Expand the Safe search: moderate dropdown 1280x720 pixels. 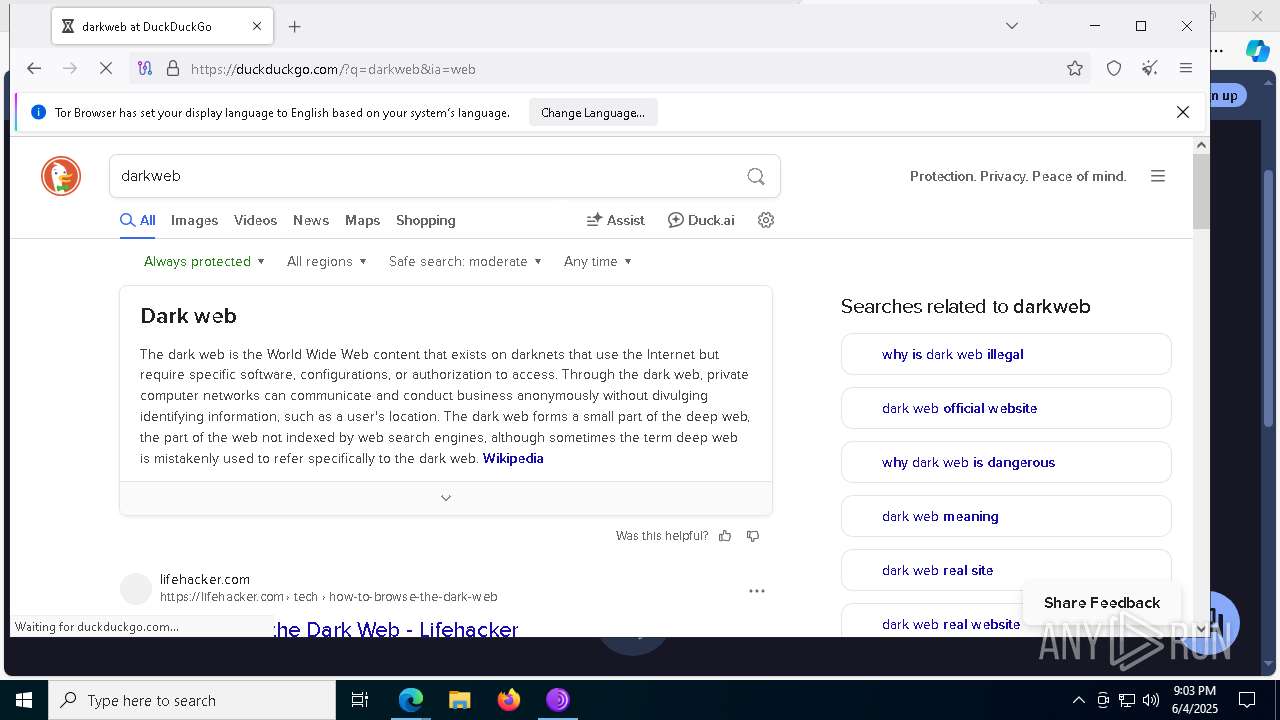click(465, 261)
